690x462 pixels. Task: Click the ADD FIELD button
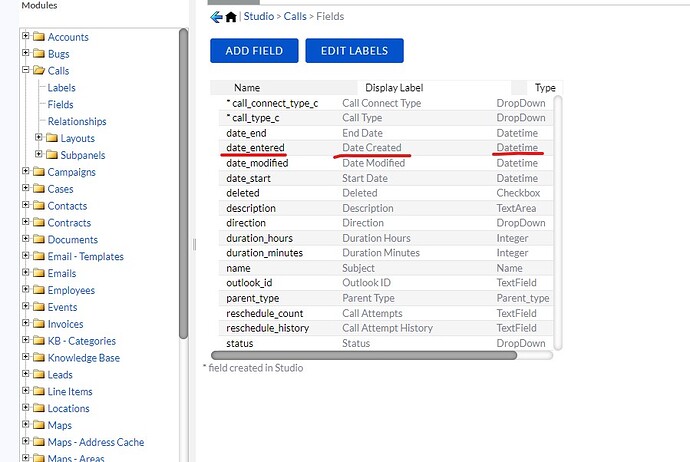pos(254,51)
